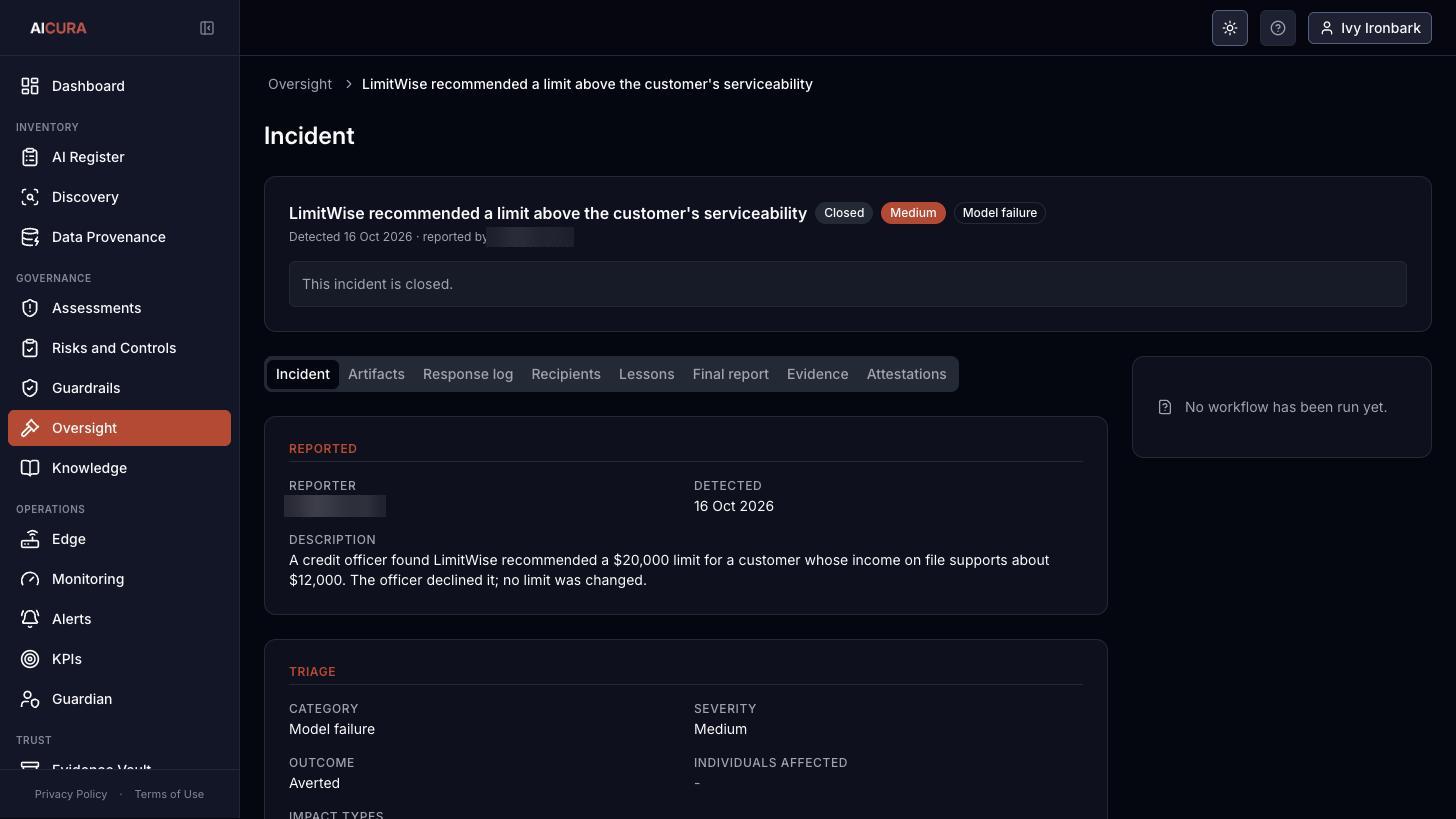Screen dimensions: 1456x819
Task: Click the Discovery scan icon
Action: pos(30,197)
